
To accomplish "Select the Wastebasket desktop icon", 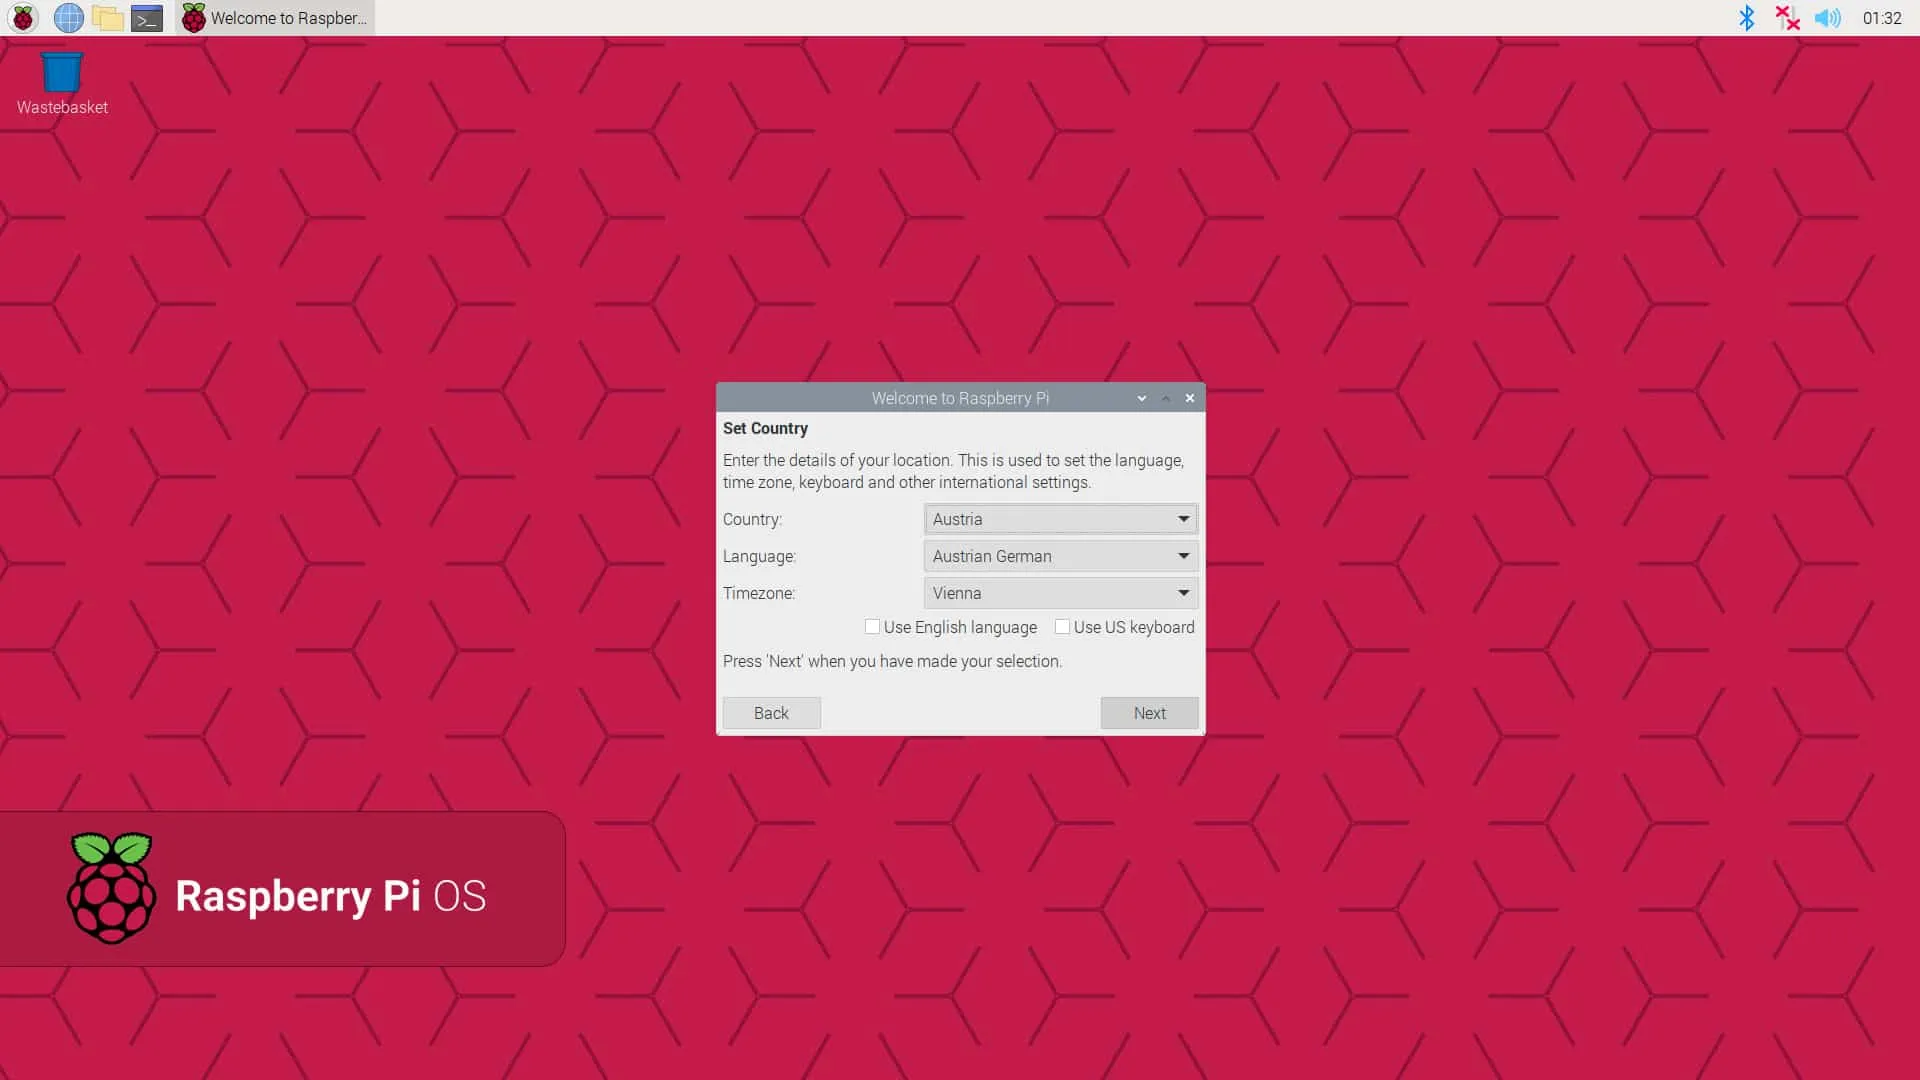I will pyautogui.click(x=62, y=84).
